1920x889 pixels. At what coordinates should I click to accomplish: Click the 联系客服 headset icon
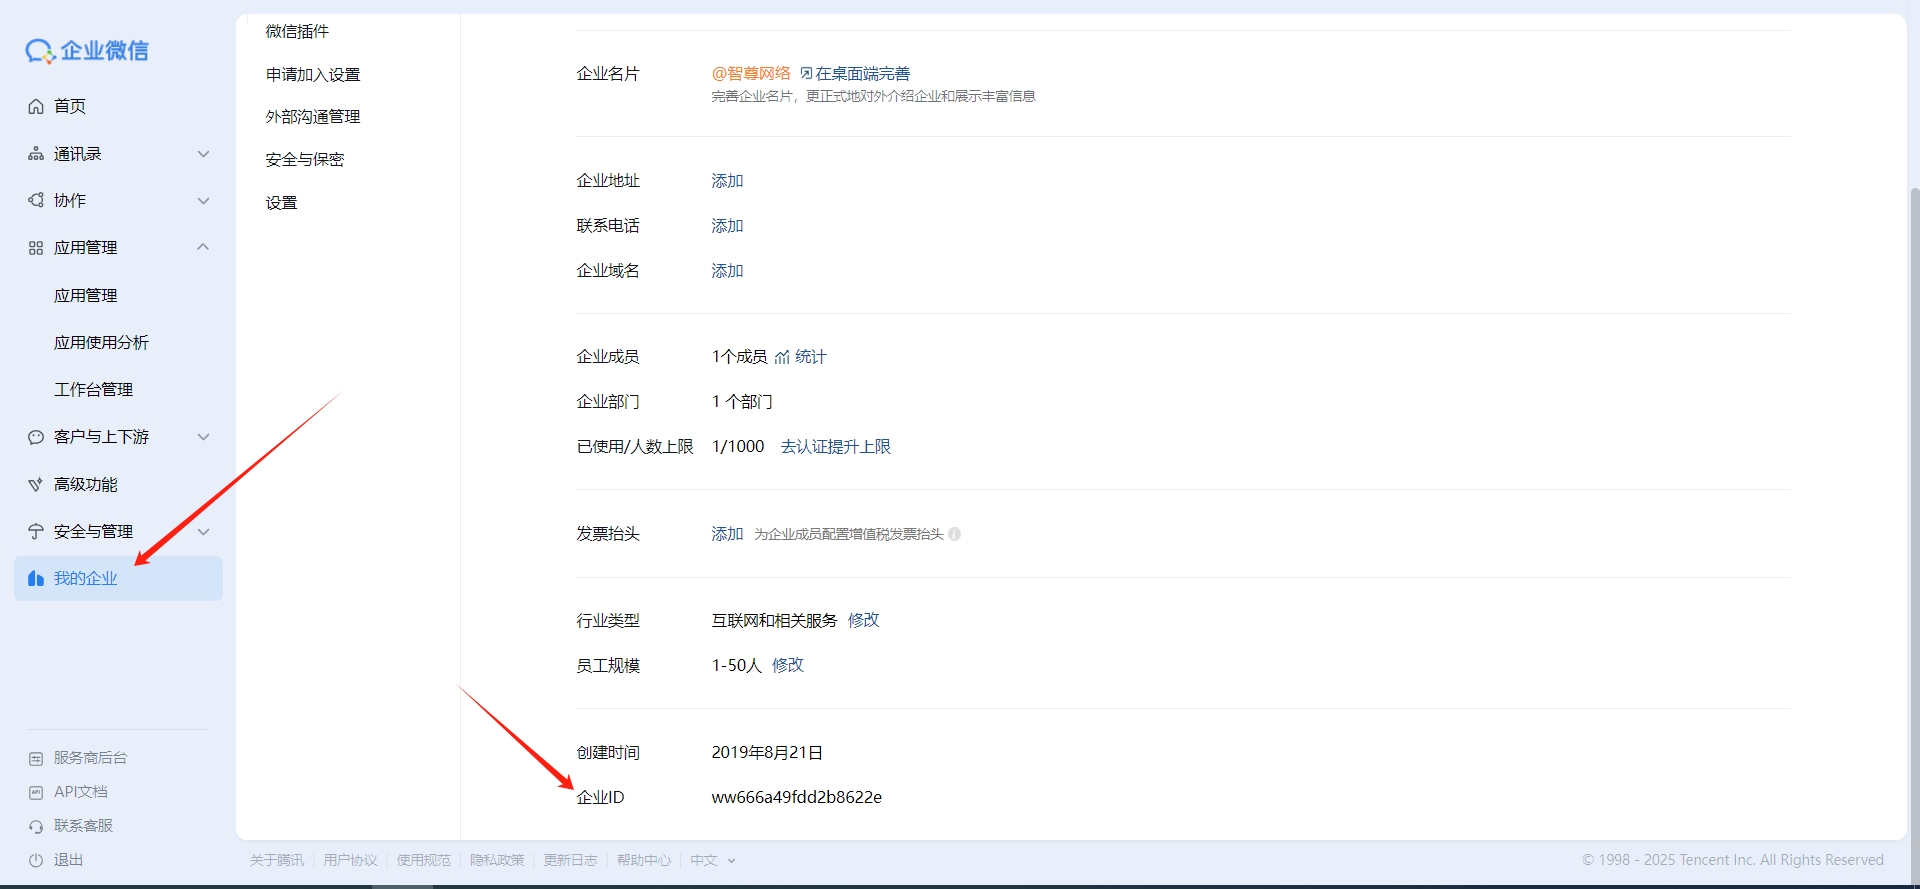(36, 826)
